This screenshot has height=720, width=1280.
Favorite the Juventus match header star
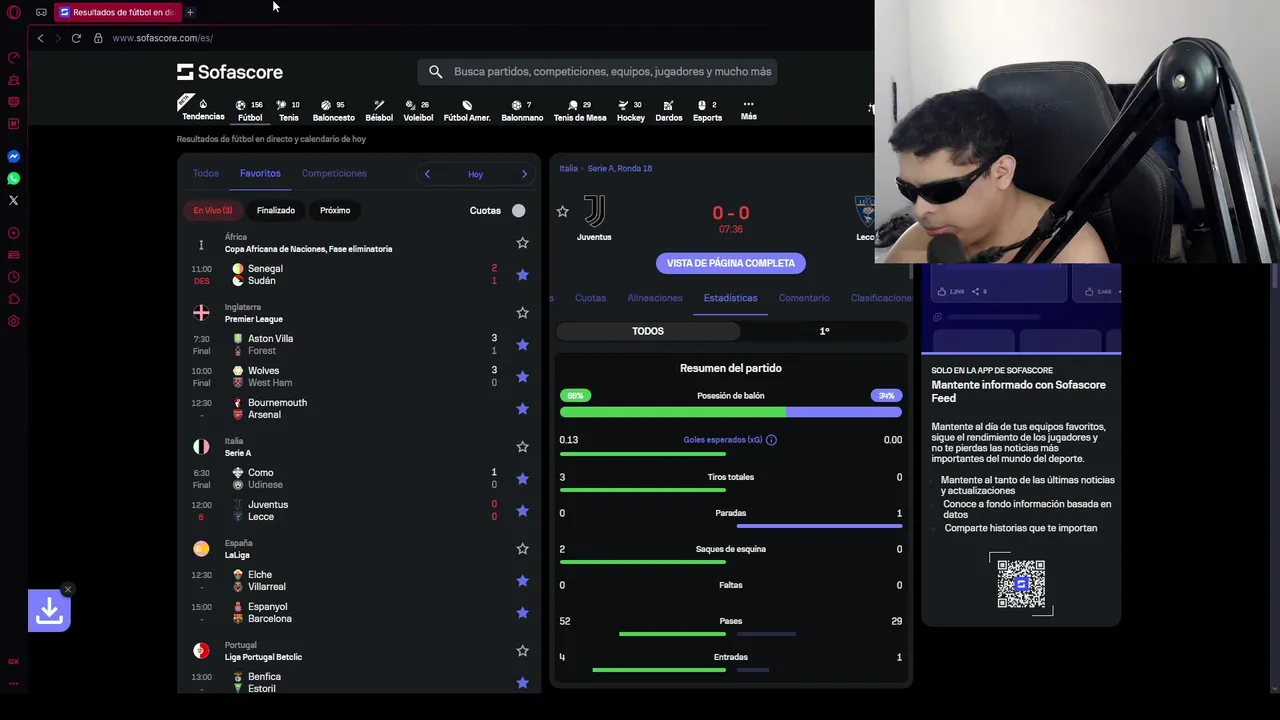562,212
